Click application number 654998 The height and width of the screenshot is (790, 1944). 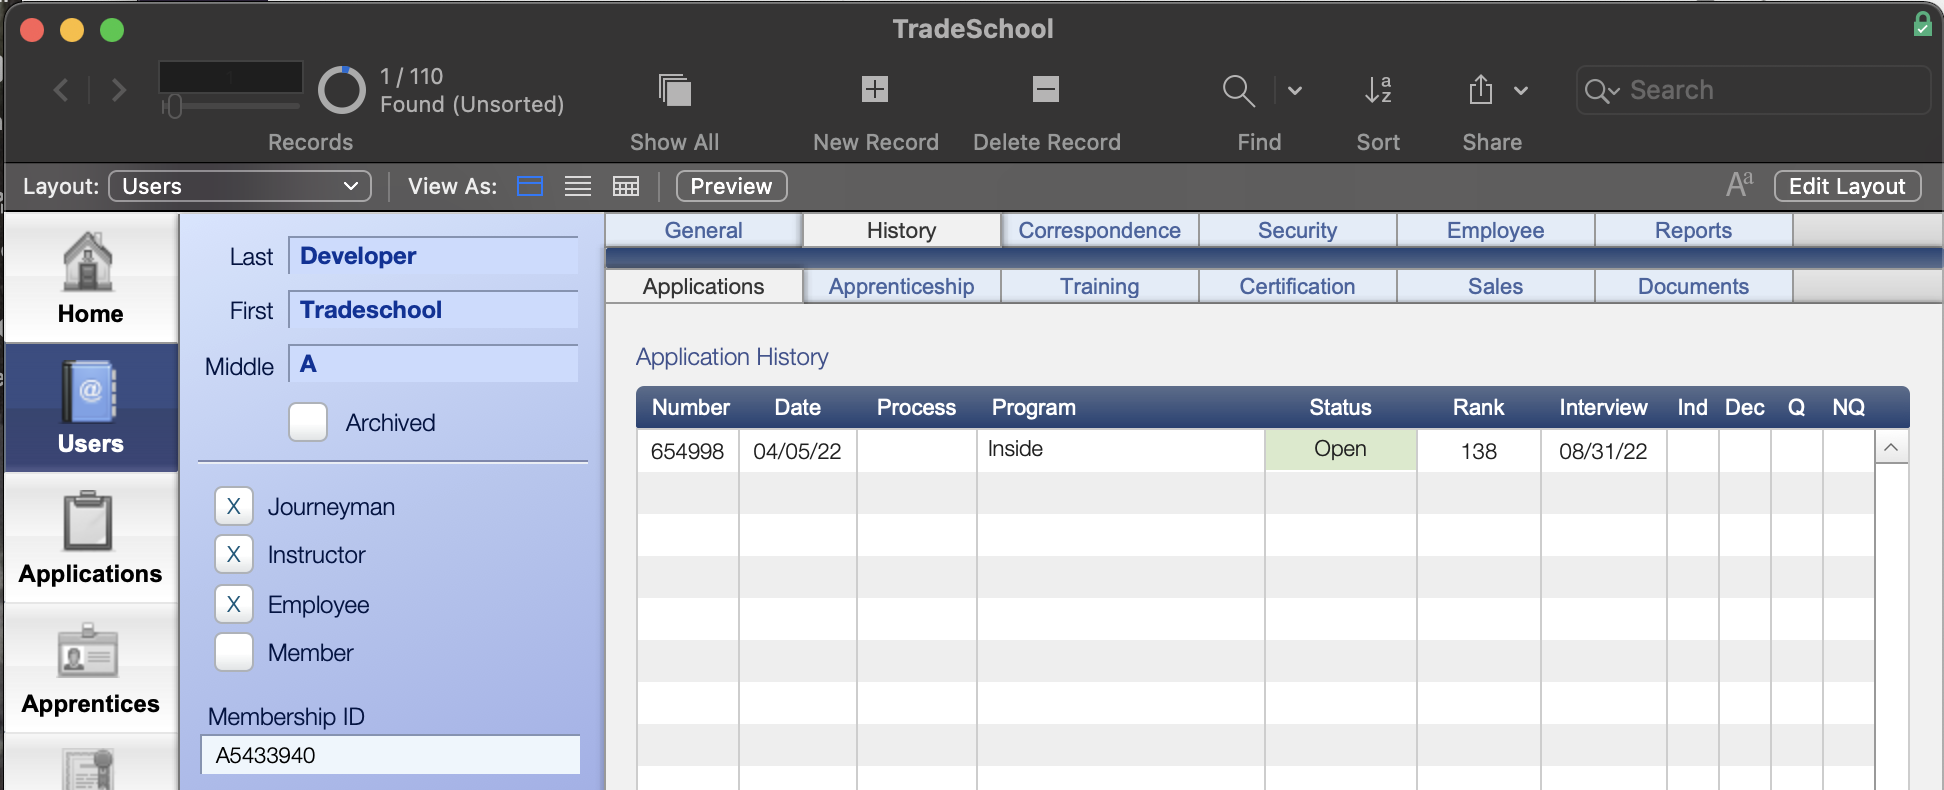click(x=687, y=451)
